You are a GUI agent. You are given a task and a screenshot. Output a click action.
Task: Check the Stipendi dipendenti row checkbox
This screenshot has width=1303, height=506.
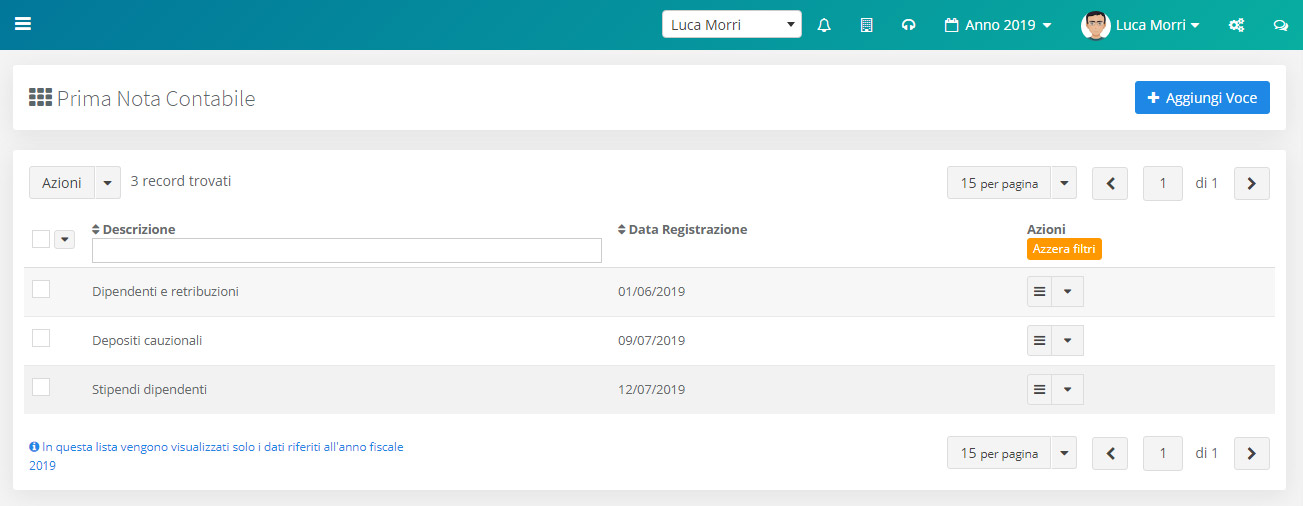coord(41,387)
